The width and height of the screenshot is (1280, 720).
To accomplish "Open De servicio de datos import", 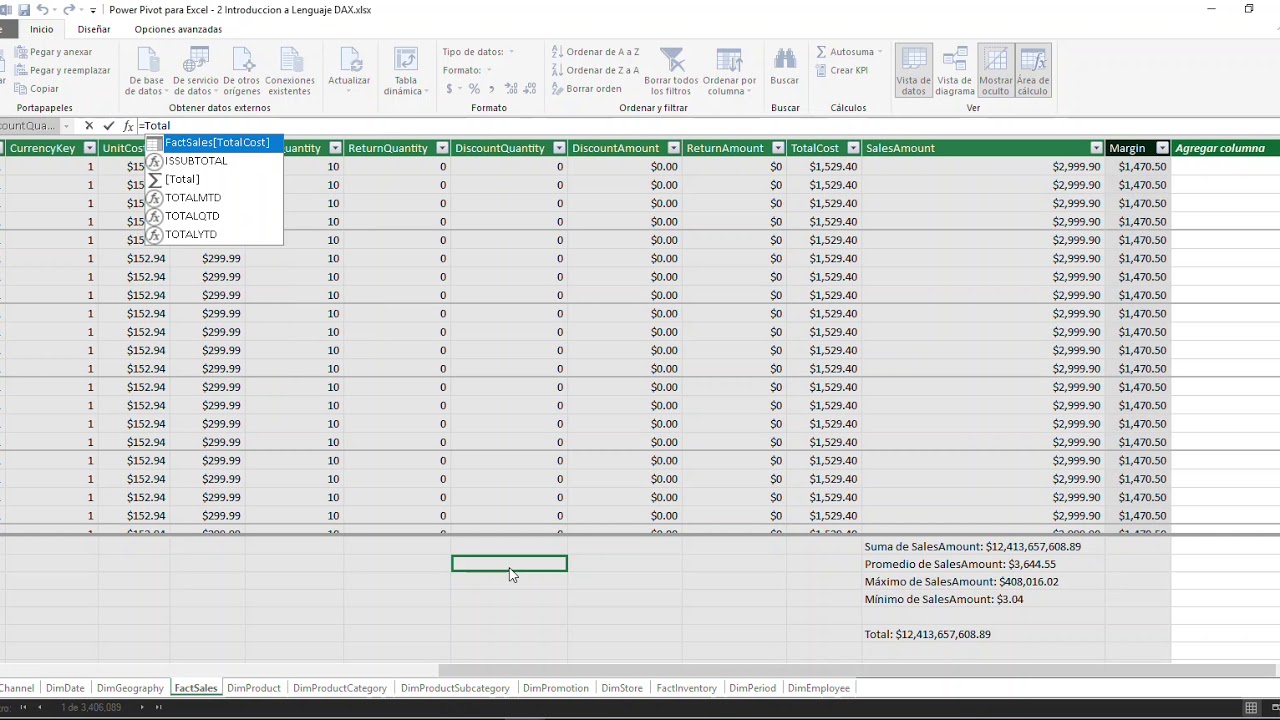I will click(x=195, y=71).
